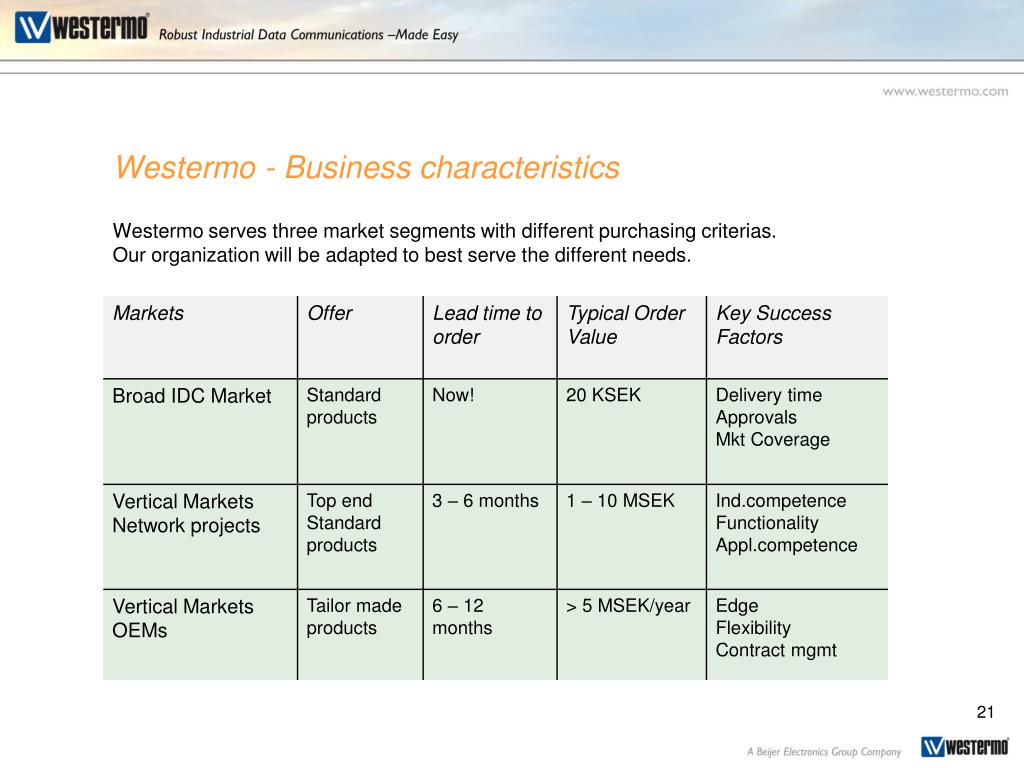Viewport: 1024px width, 768px height.
Task: Click the slide number 21
Action: point(985,712)
